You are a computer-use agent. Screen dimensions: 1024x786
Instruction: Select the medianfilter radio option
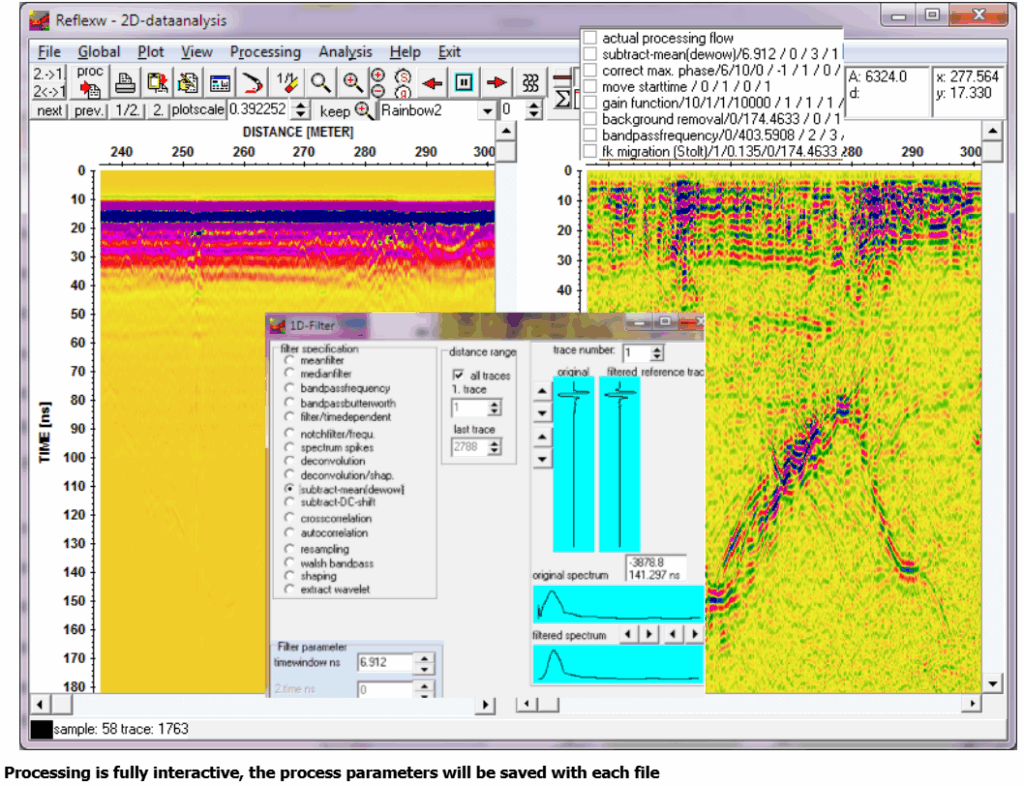[289, 373]
